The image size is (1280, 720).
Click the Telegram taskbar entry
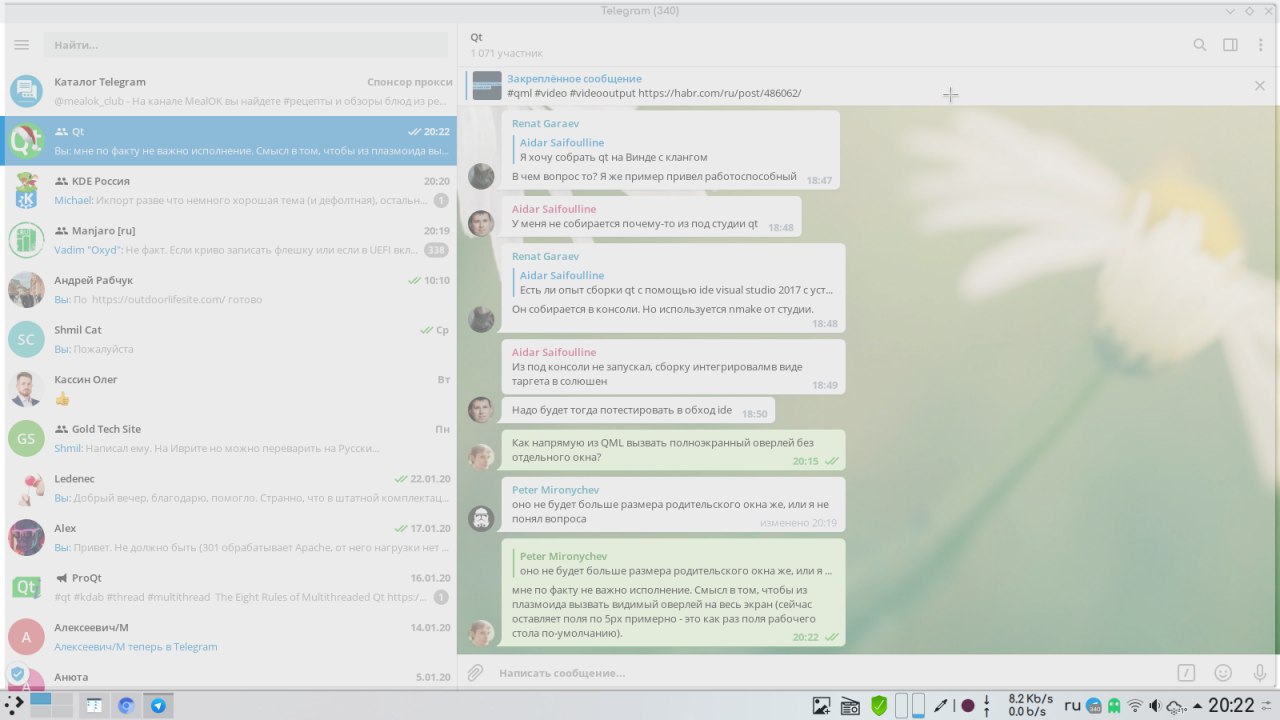[x=158, y=705]
